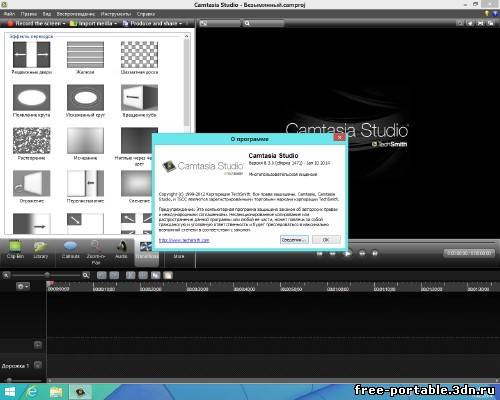This screenshot has width=500, height=400.
Task: Select the Zoom-n-Pan tool
Action: [x=96, y=253]
